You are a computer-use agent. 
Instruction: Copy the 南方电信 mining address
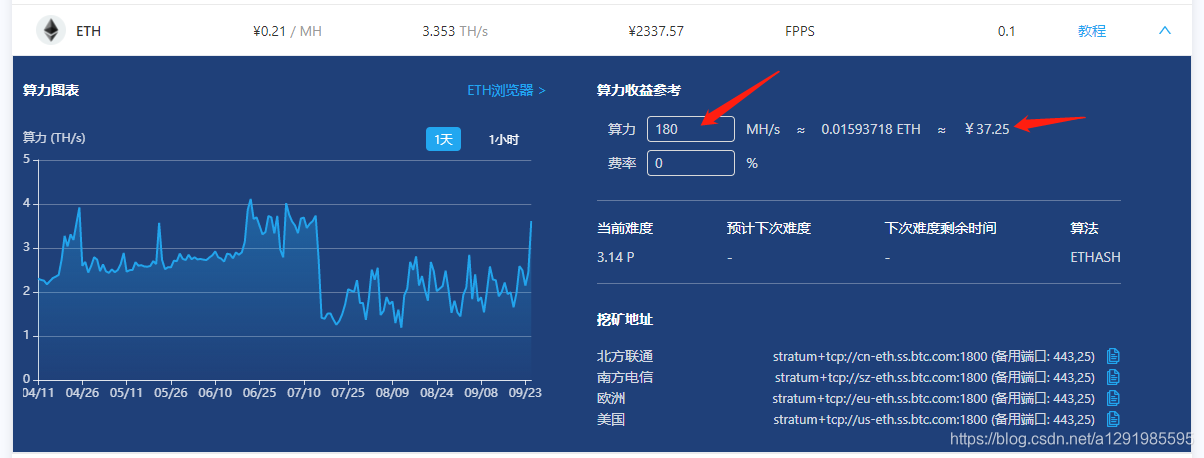click(x=1114, y=377)
